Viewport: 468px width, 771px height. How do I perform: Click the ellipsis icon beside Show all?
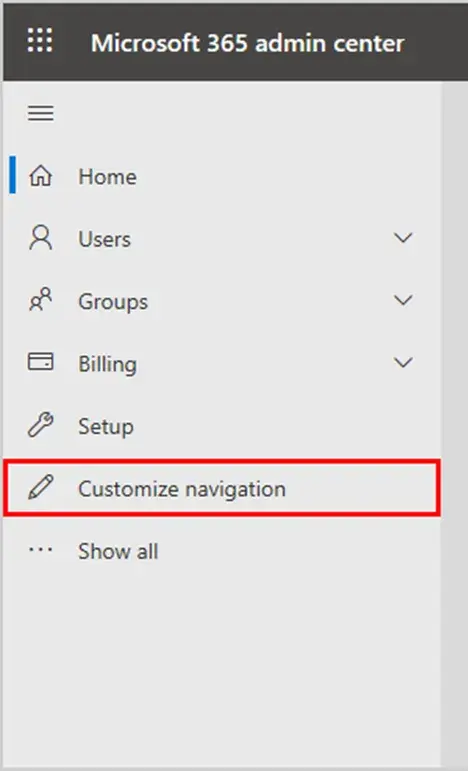[41, 550]
